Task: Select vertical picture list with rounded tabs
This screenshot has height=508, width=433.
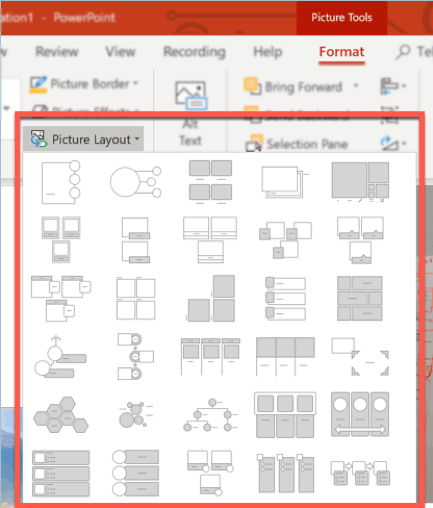Action: (285, 298)
